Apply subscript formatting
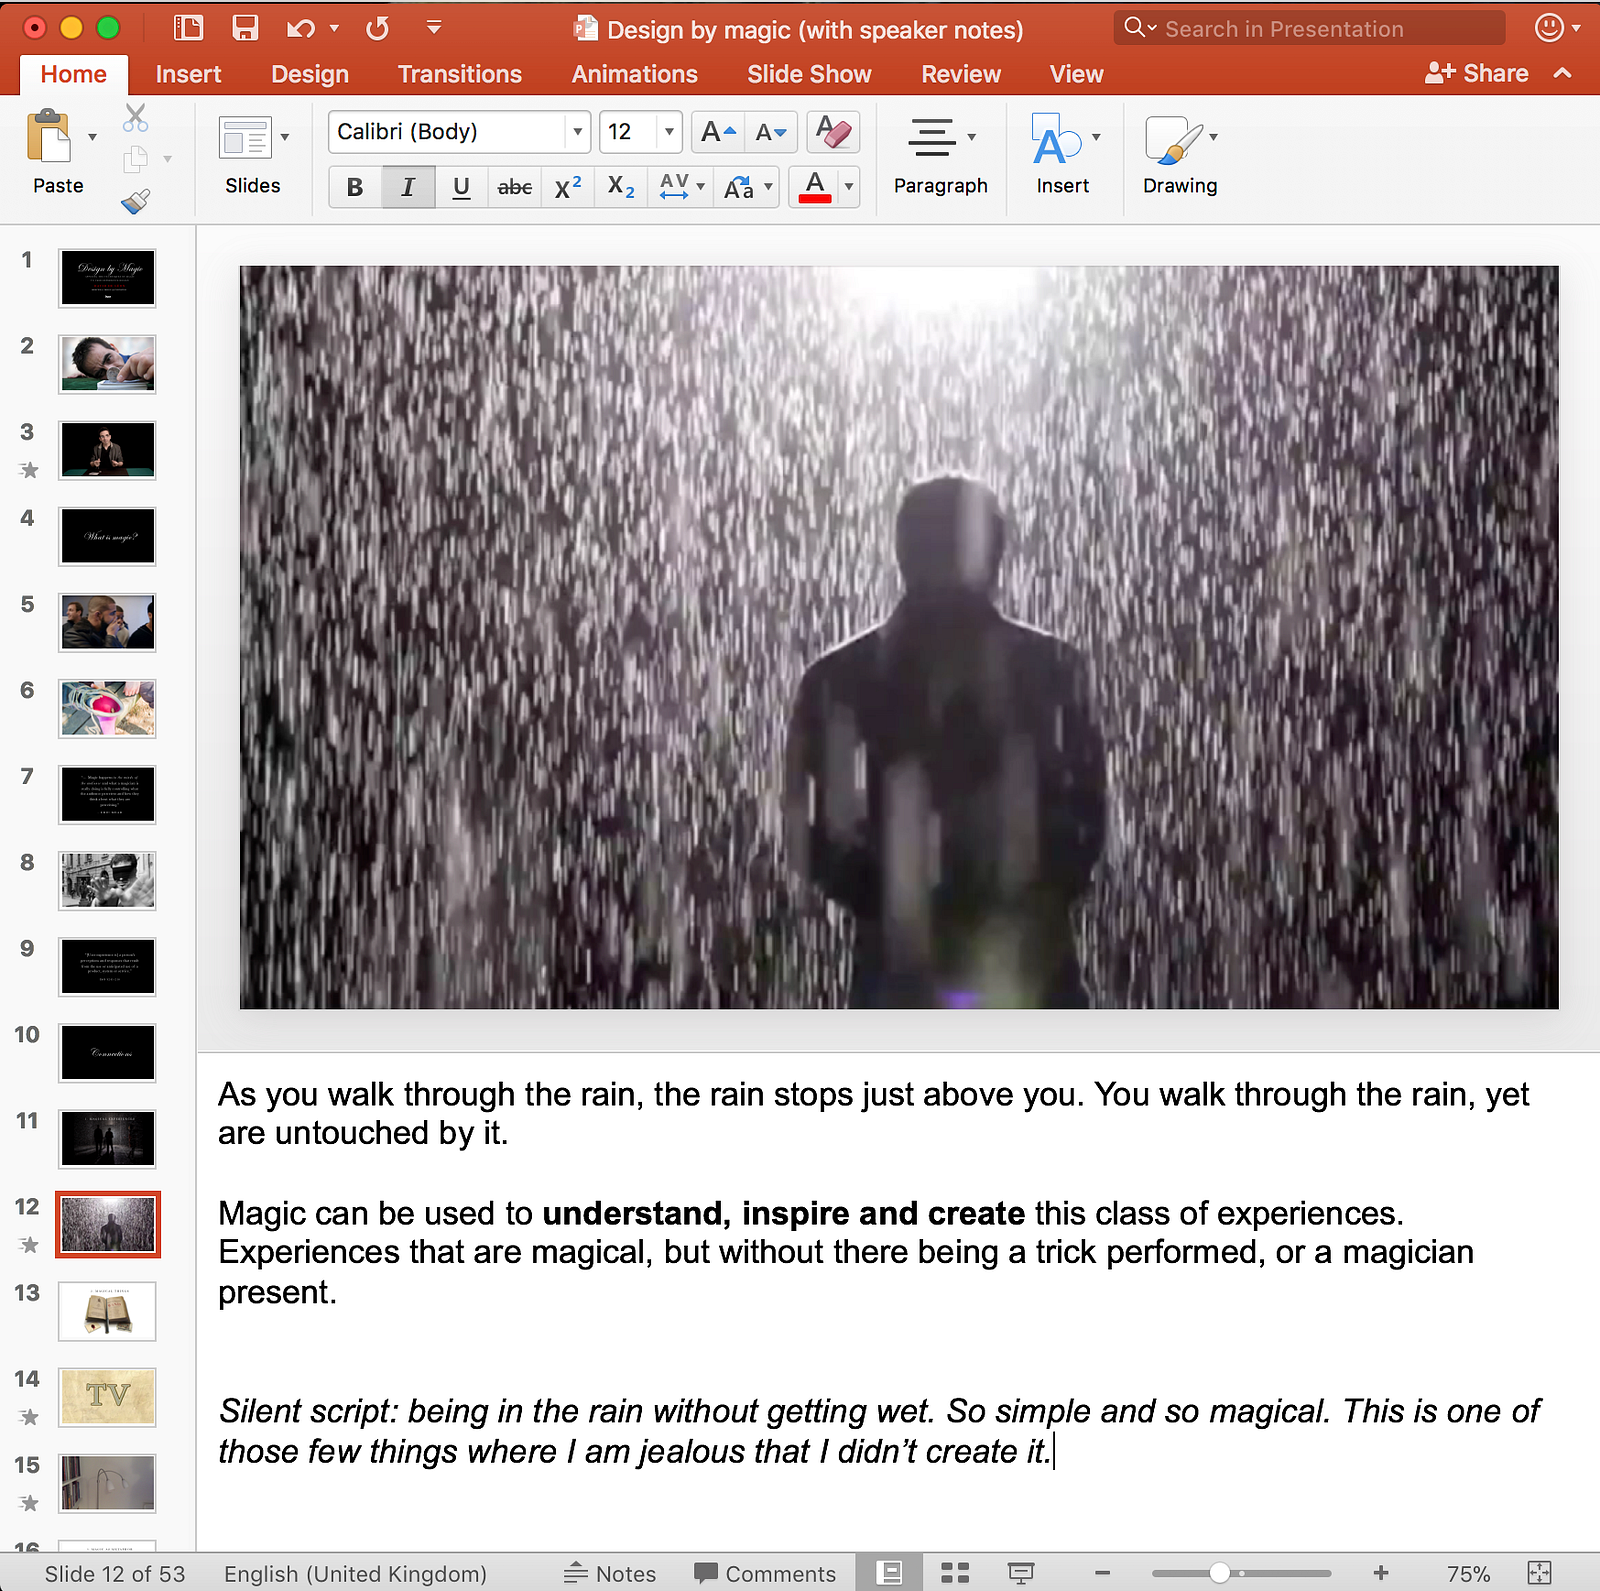 click(x=621, y=187)
